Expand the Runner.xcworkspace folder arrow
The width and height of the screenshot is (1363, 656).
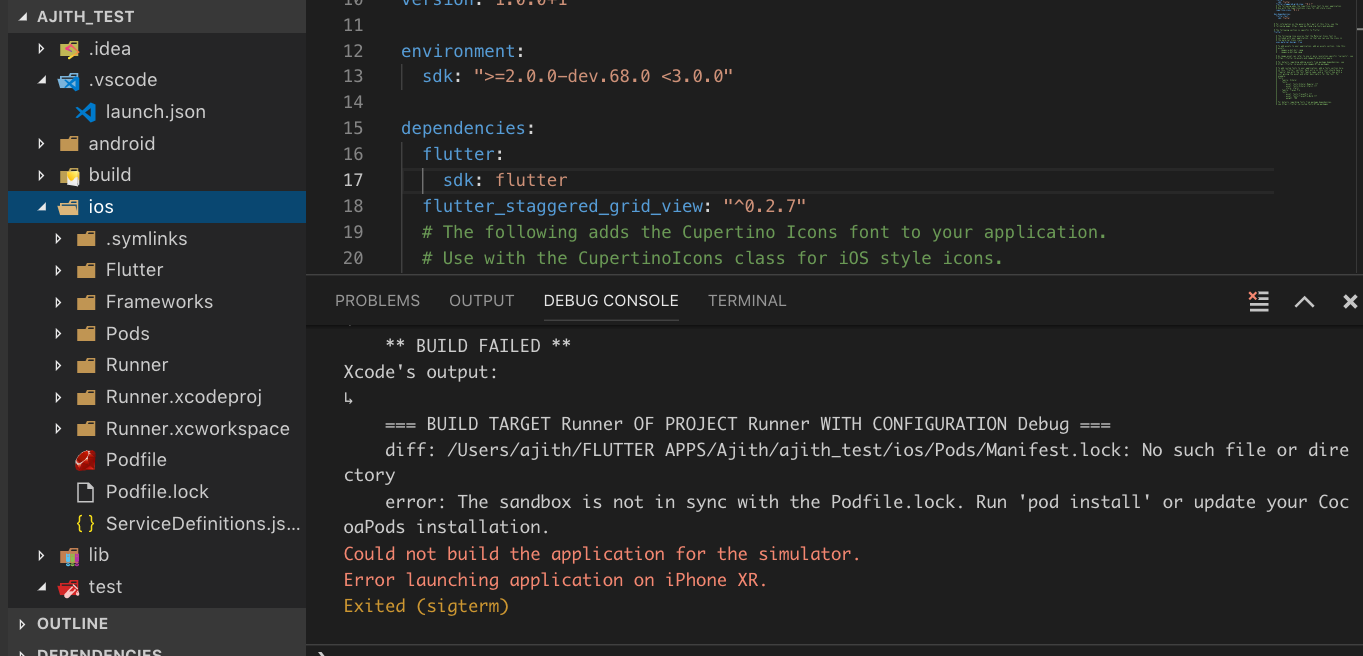tap(59, 429)
